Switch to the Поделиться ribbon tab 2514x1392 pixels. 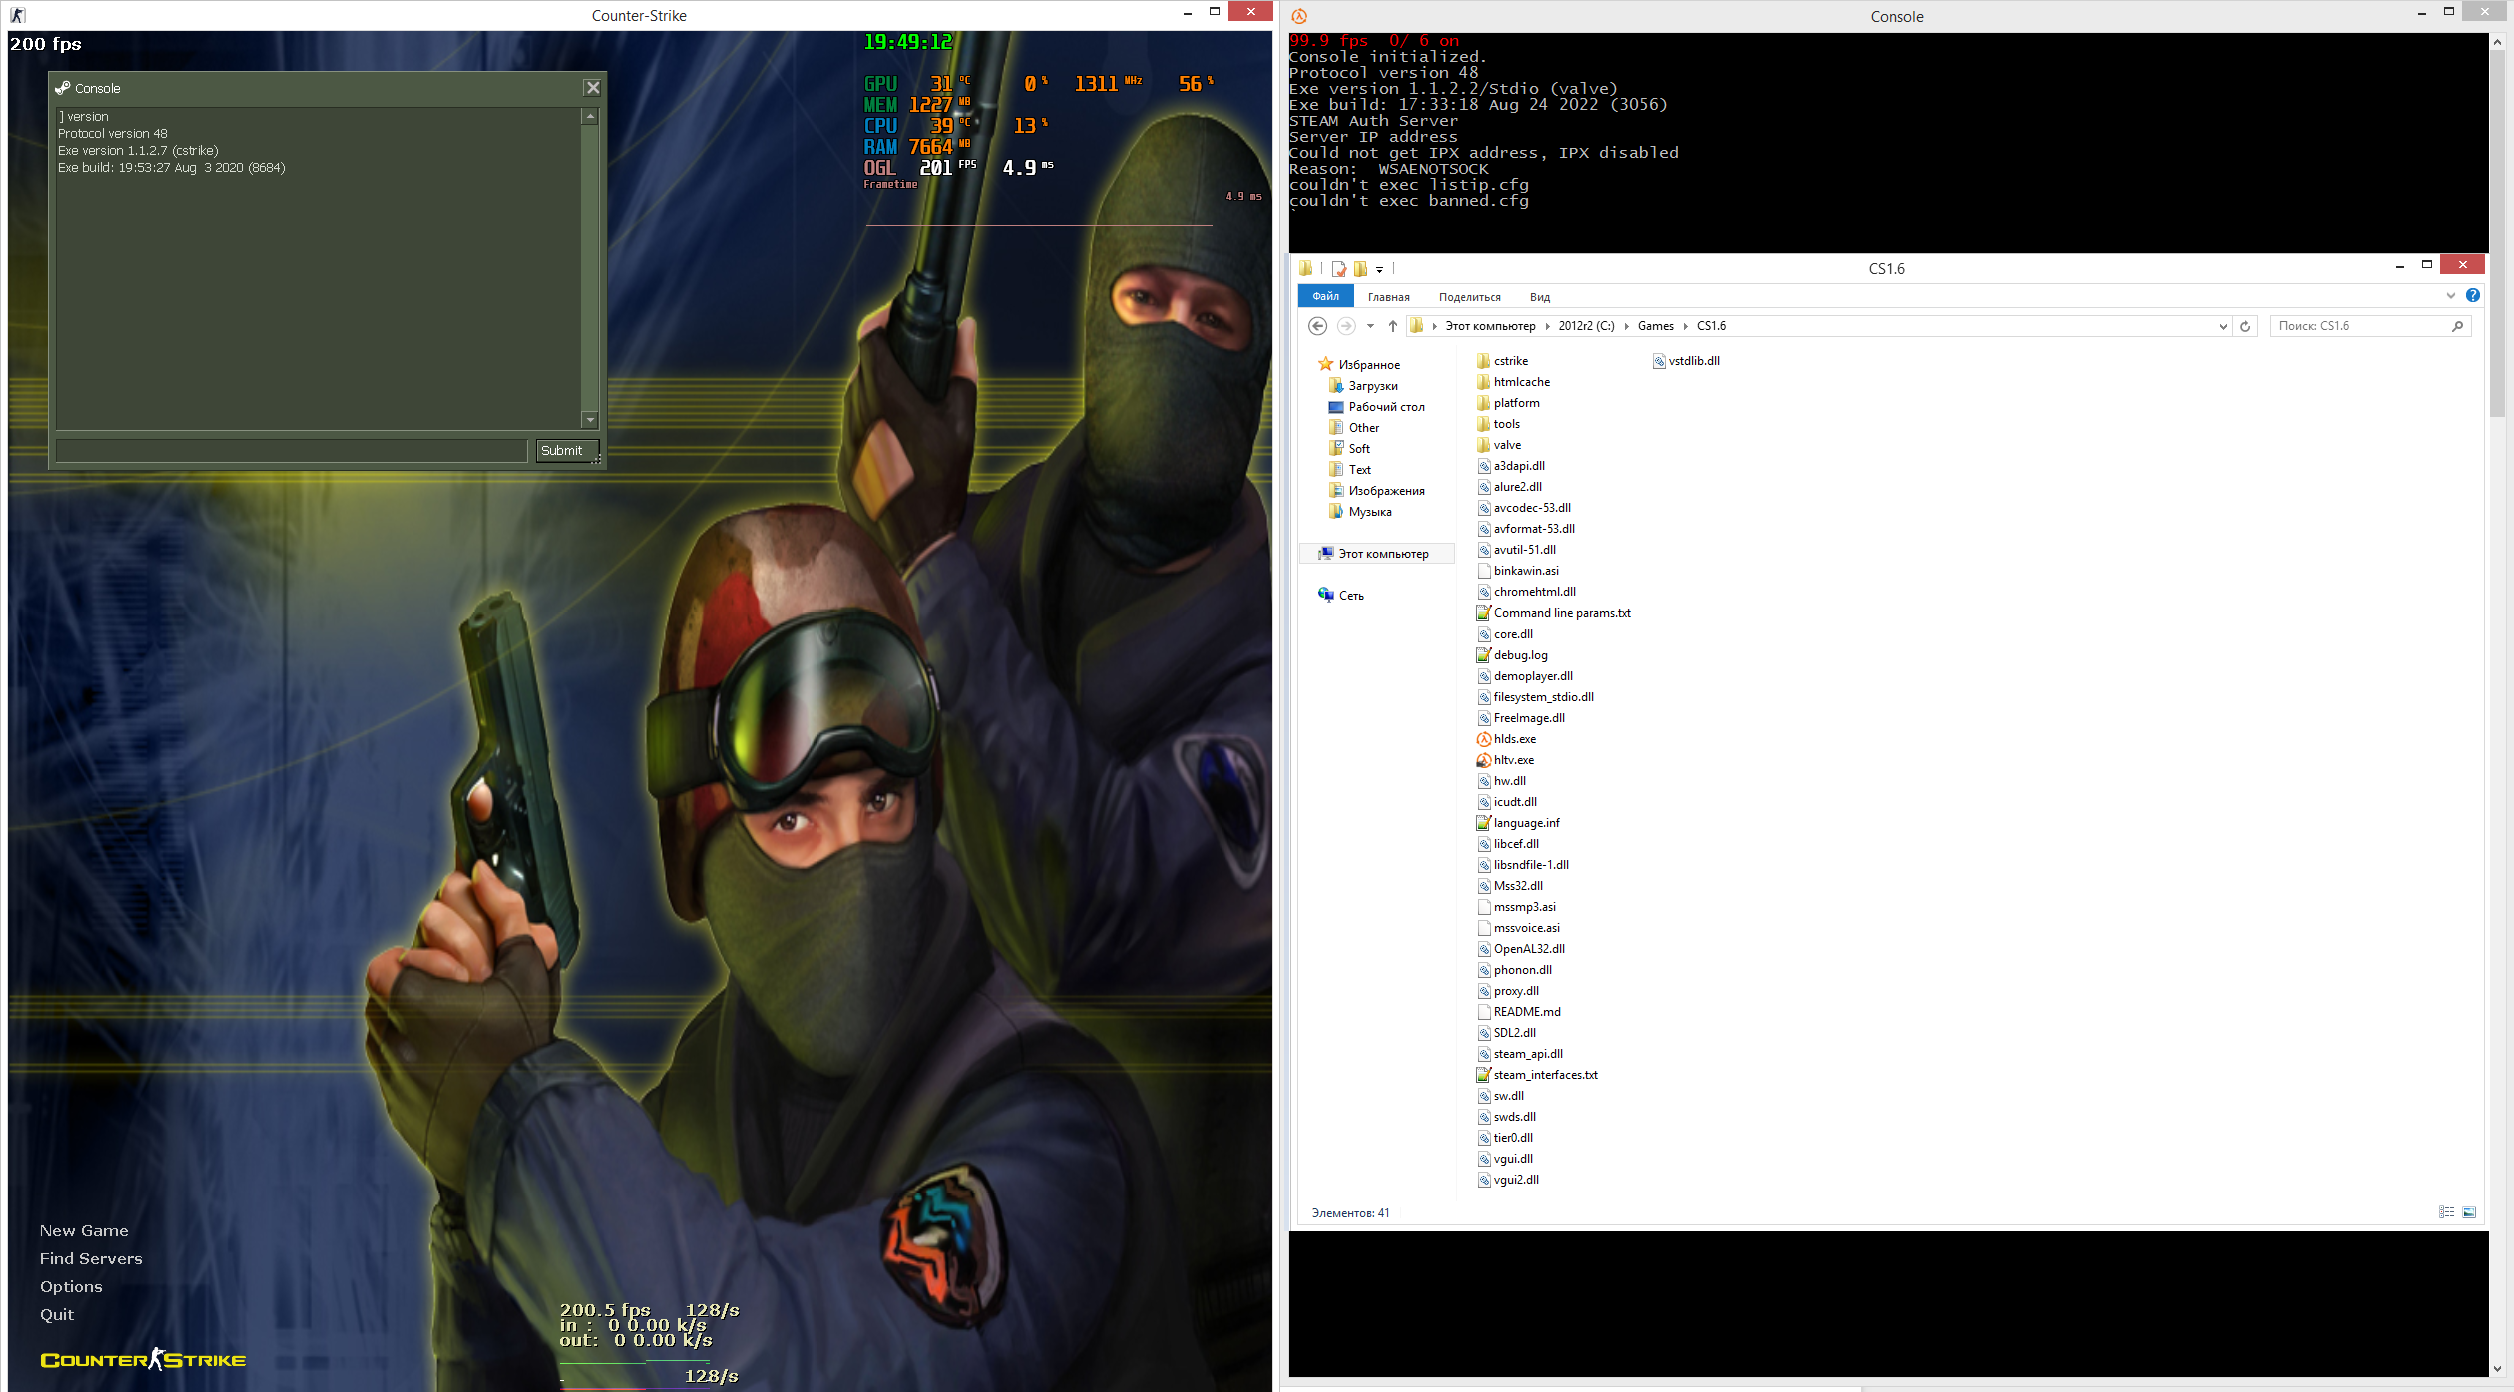pos(1469,297)
